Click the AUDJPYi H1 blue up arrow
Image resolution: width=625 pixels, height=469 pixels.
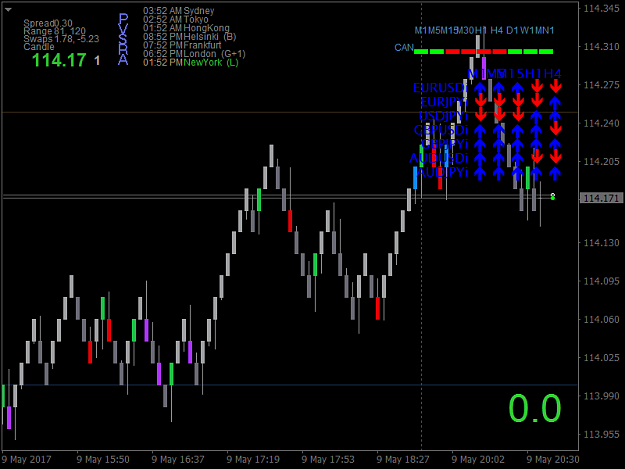pyautogui.click(x=537, y=173)
